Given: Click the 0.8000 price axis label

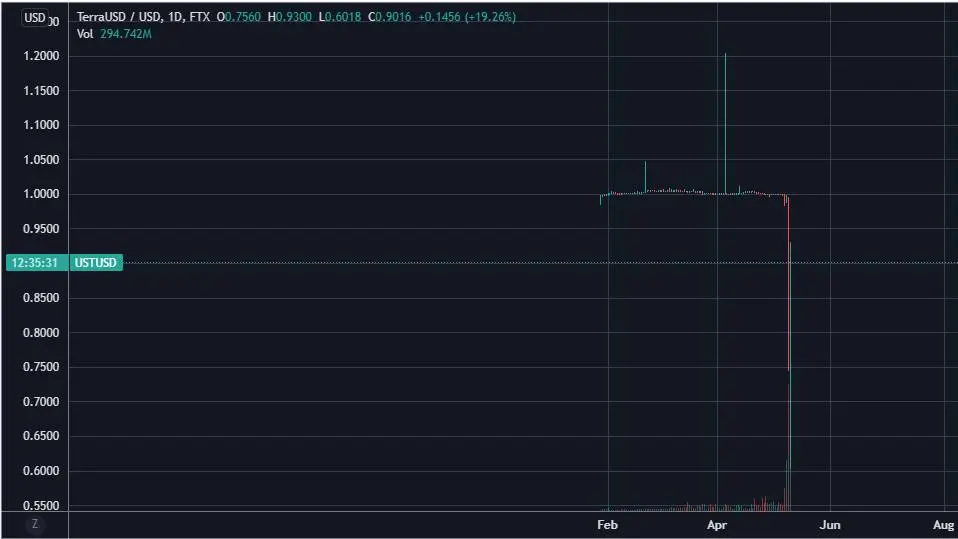Looking at the screenshot, I should tap(42, 332).
